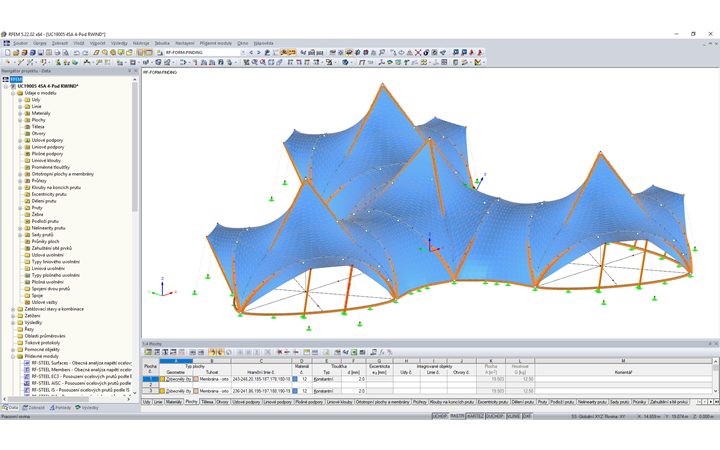Collapse the Přídavné moduly tree node
Image resolution: width=720 pixels, height=450 pixels.
click(x=13, y=356)
